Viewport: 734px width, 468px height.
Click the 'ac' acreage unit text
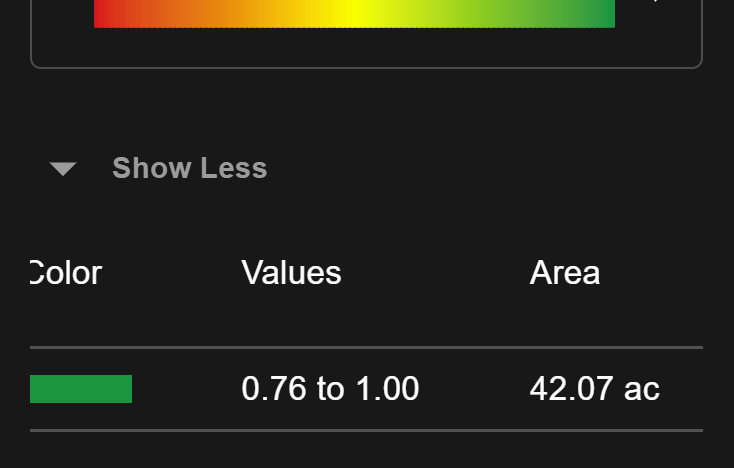click(x=641, y=389)
